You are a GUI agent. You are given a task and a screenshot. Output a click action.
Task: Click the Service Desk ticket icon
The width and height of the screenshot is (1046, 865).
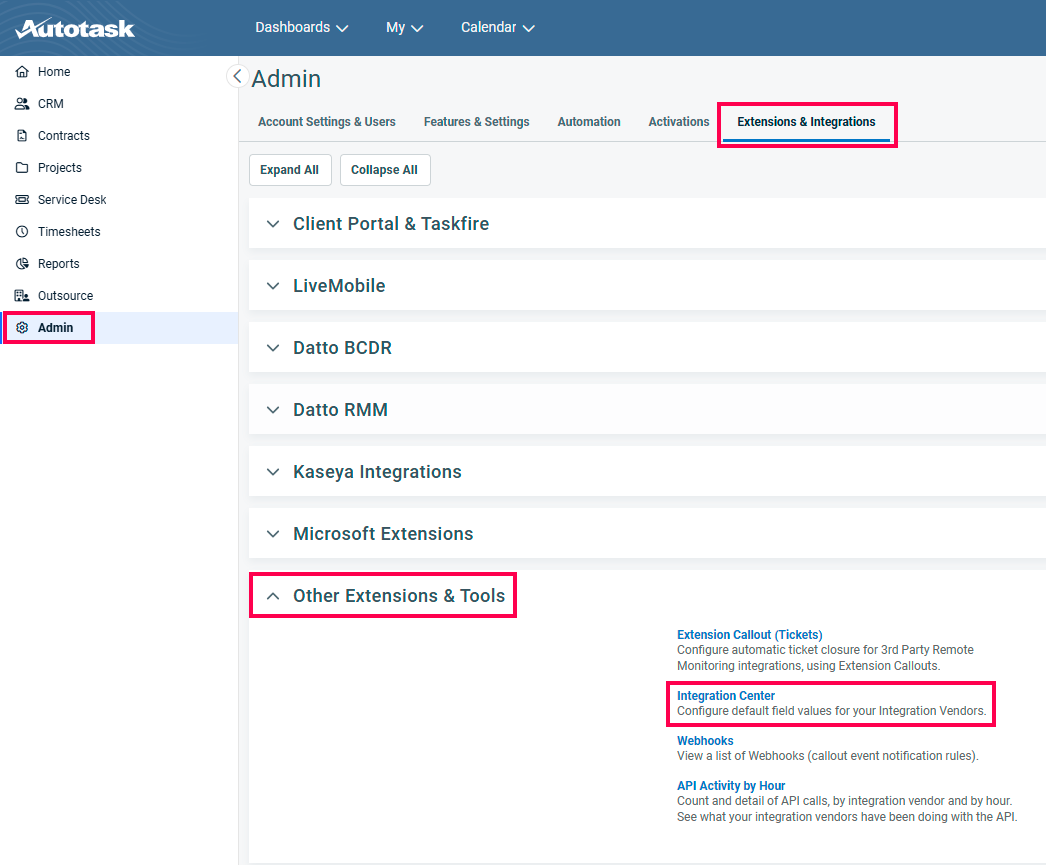[x=22, y=200]
